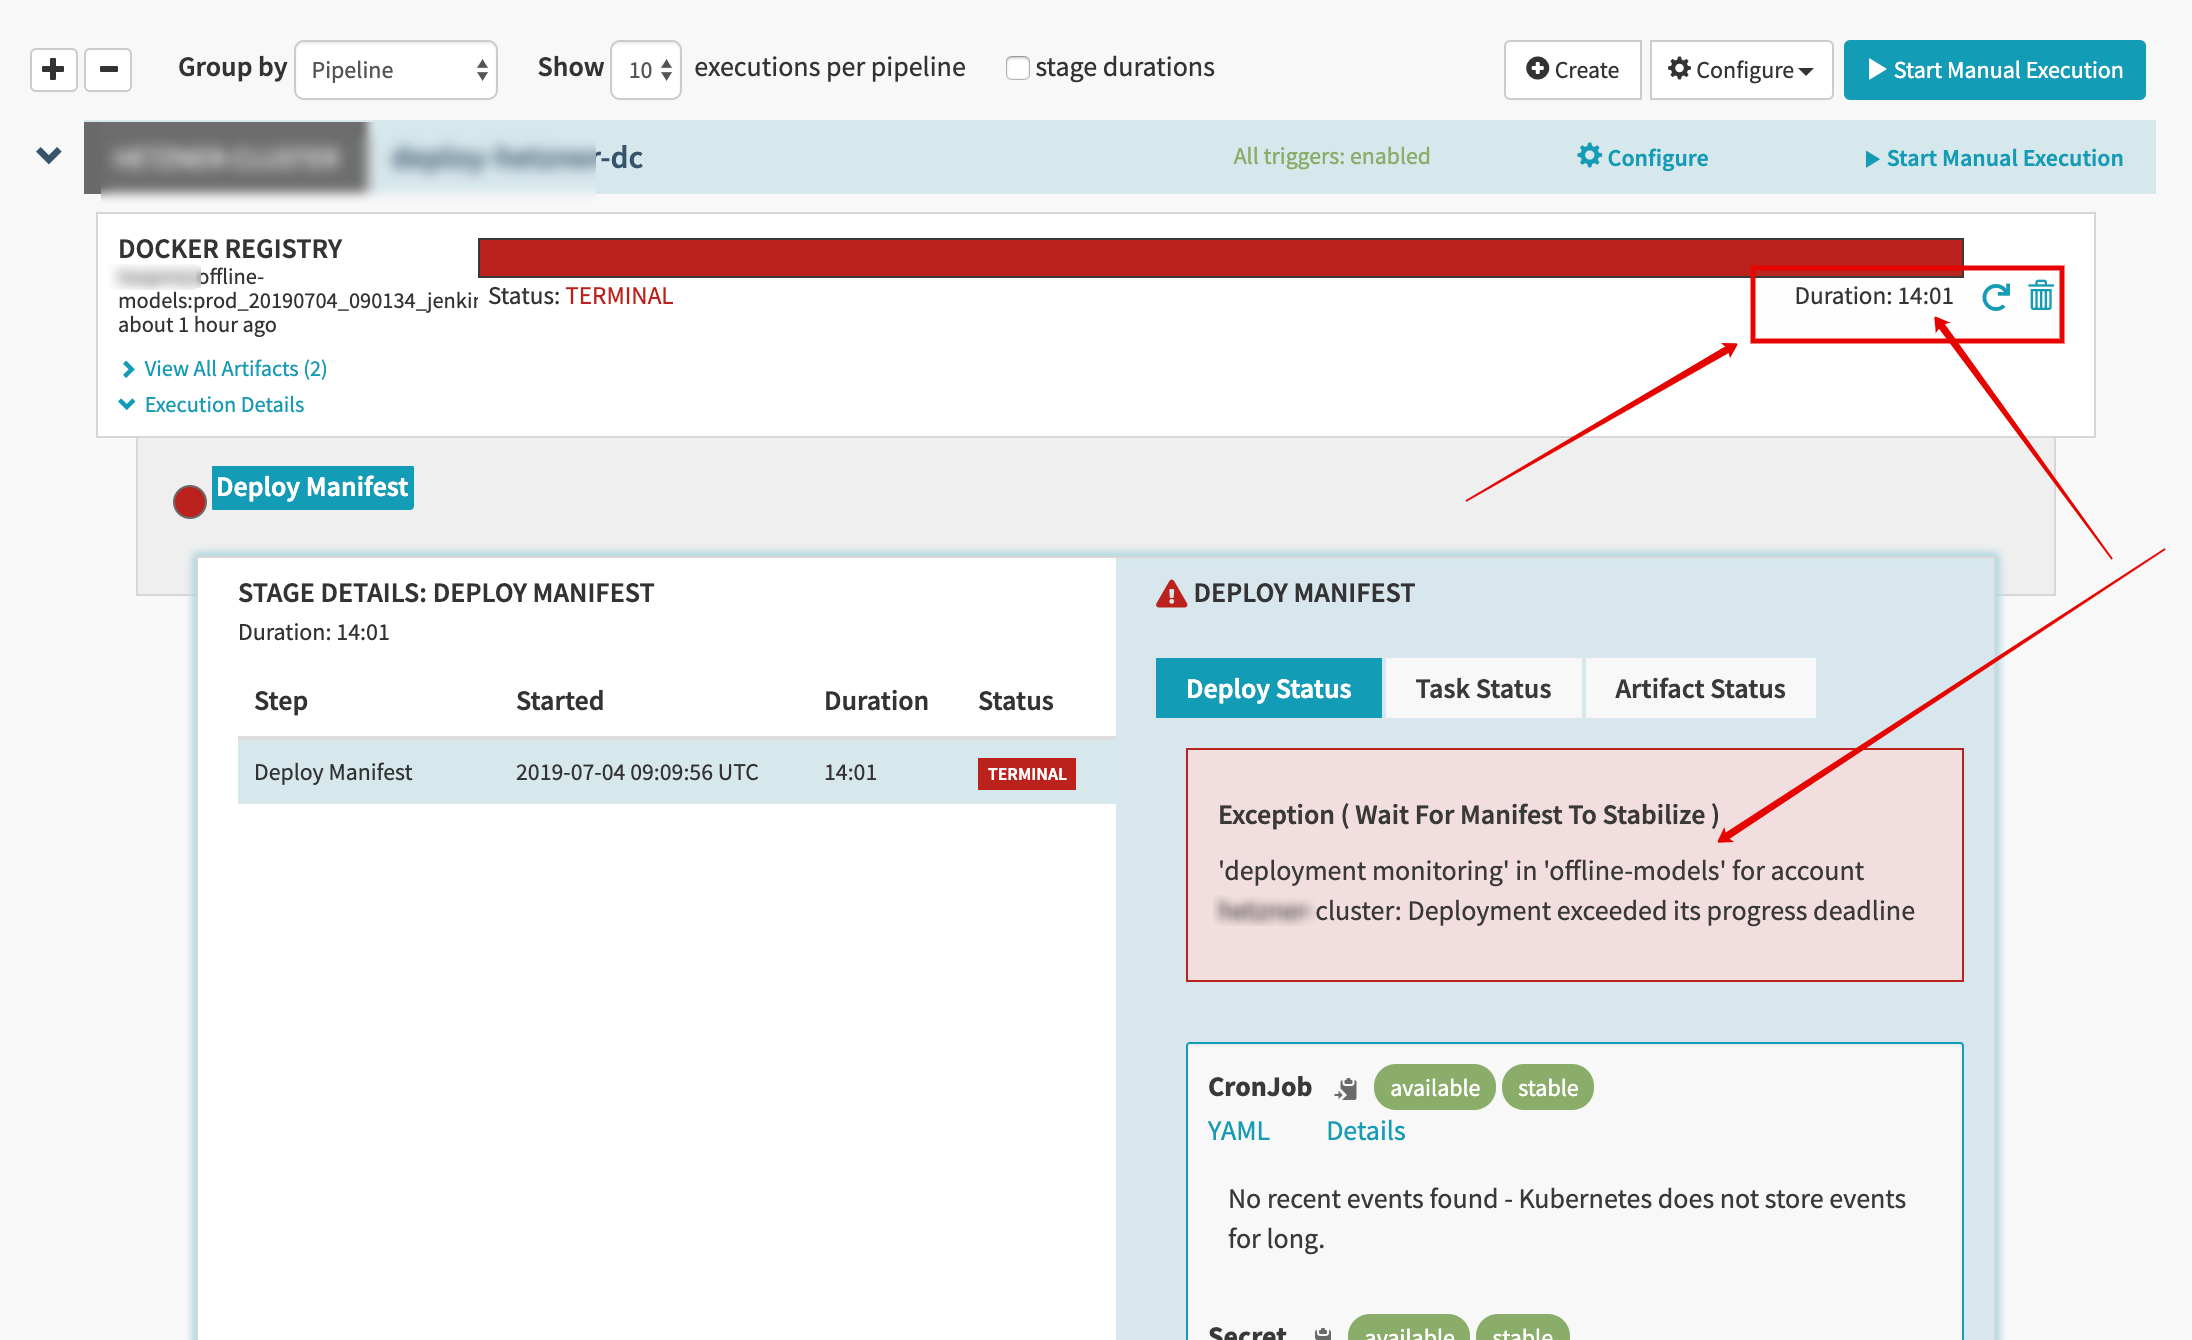The image size is (2192, 1340).
Task: Select the red status dot of Deploy Manifest
Action: 188,500
